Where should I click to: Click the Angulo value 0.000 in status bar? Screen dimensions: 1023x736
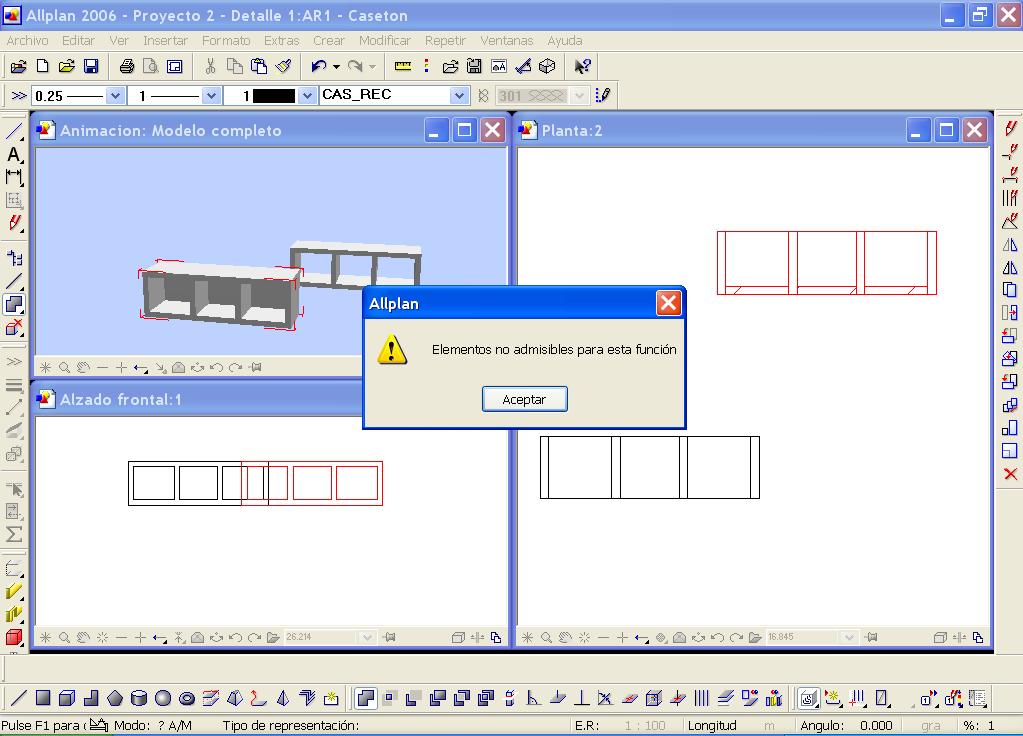point(876,726)
